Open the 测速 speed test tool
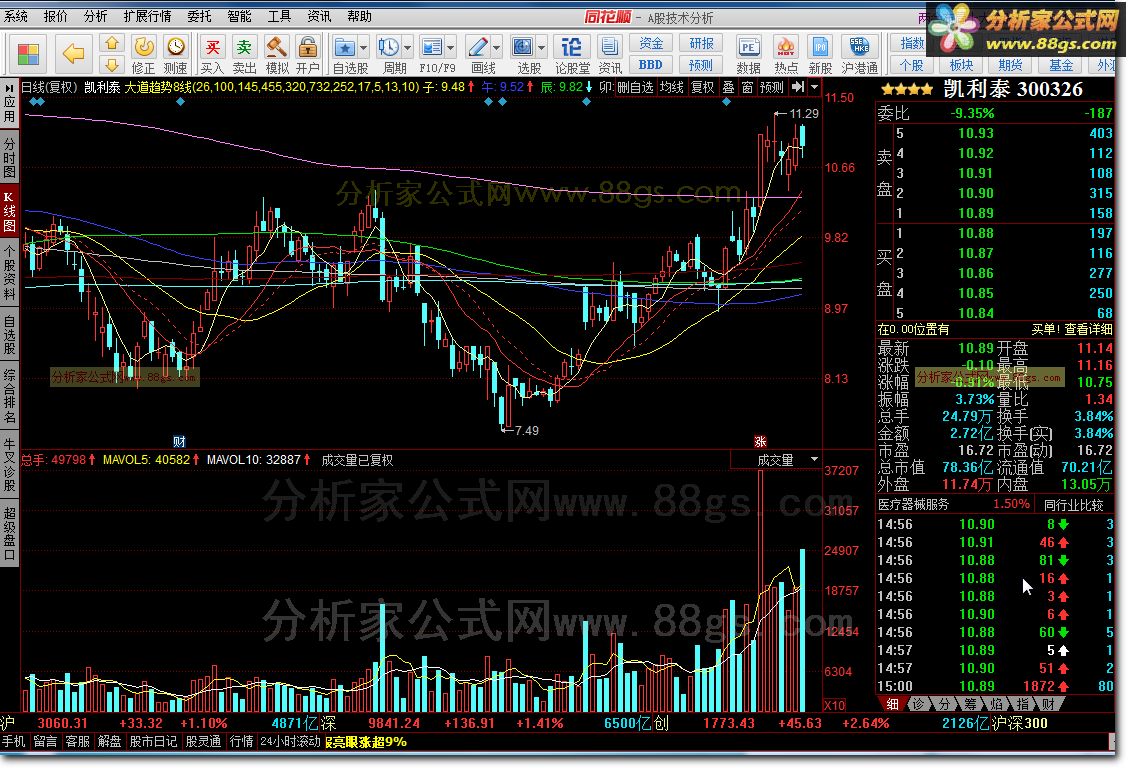The image size is (1128, 768). [x=176, y=54]
